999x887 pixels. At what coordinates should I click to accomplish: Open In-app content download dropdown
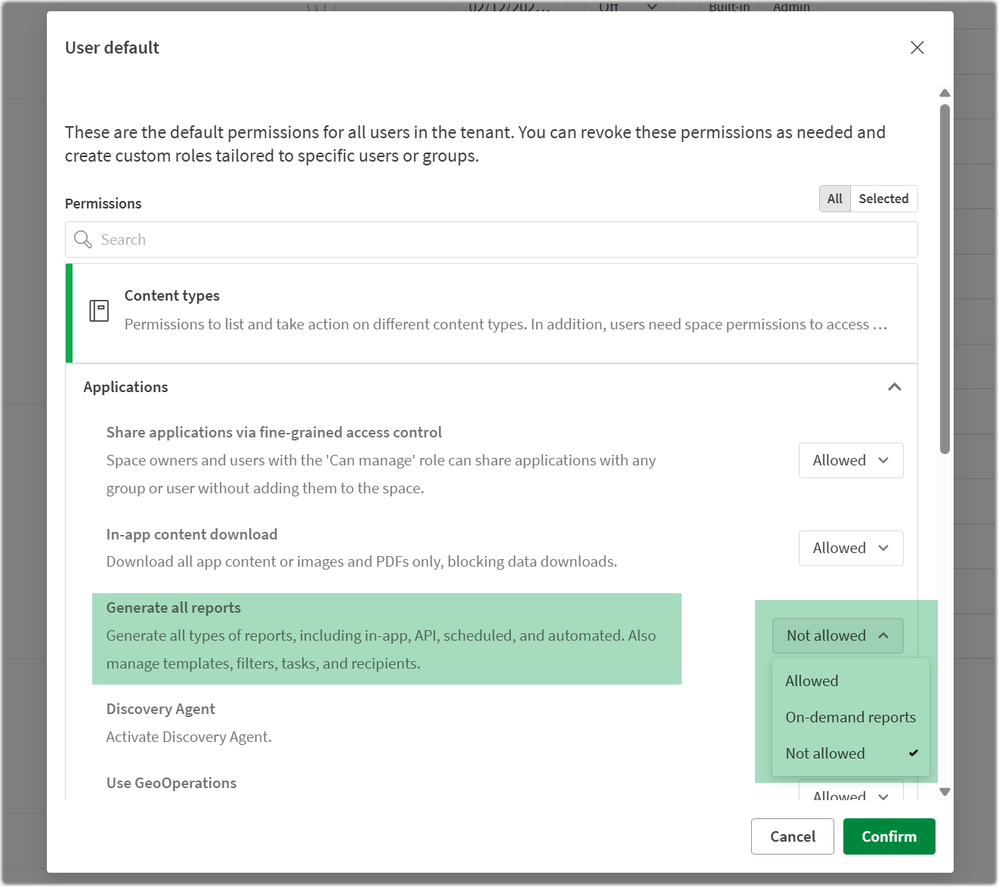coord(850,548)
